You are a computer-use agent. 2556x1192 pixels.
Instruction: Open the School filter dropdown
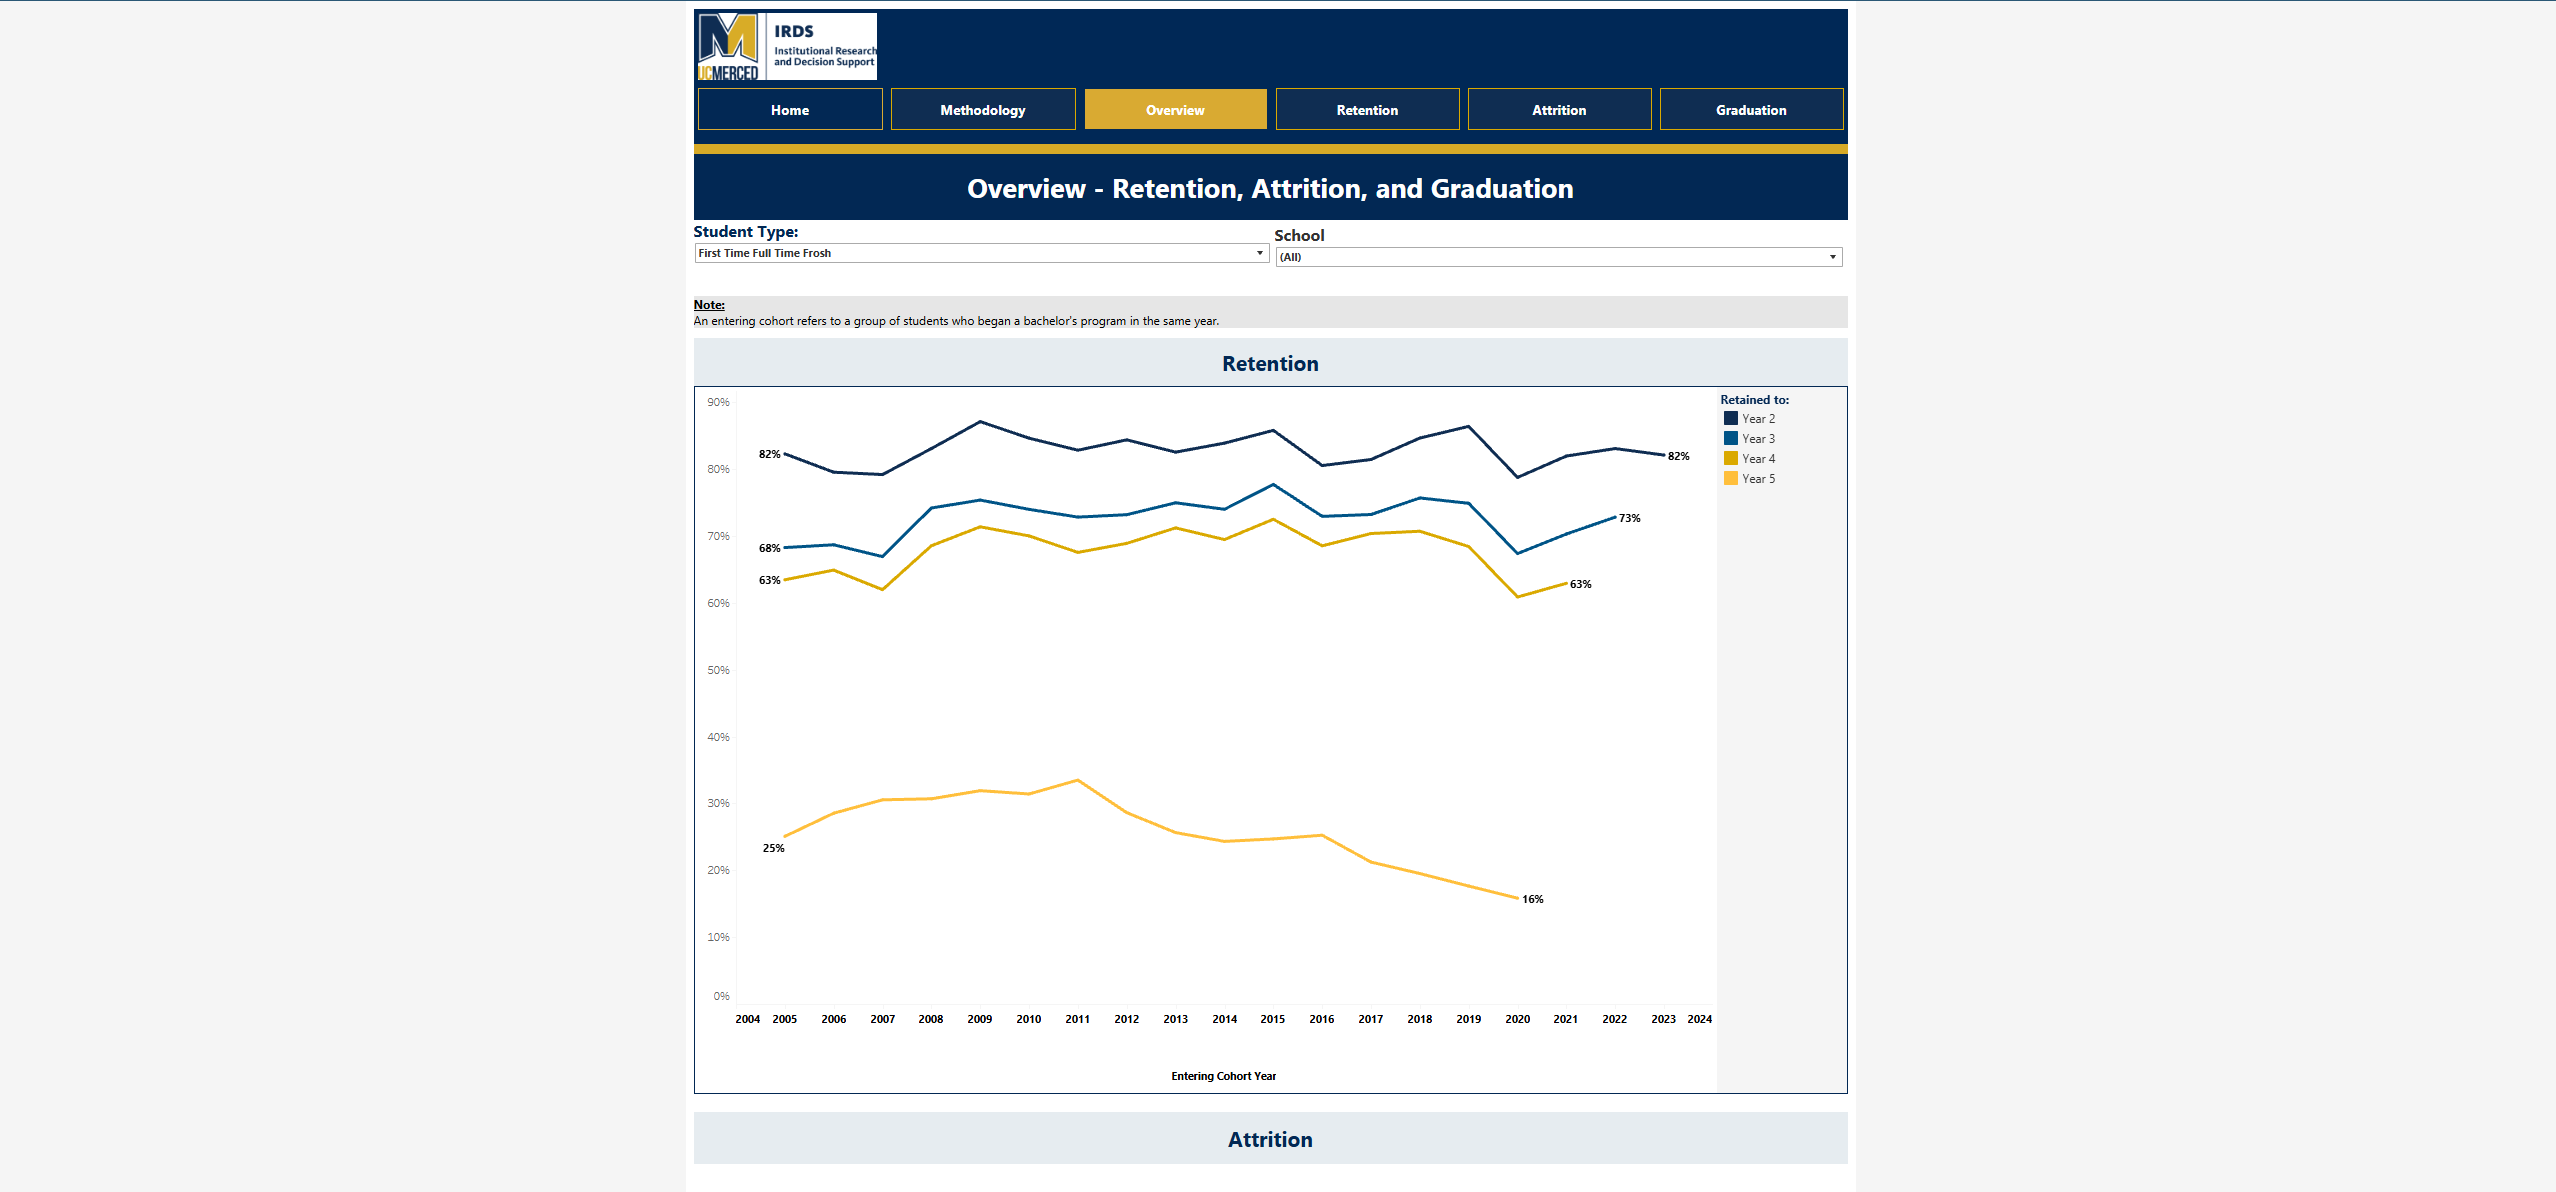pyautogui.click(x=1556, y=257)
